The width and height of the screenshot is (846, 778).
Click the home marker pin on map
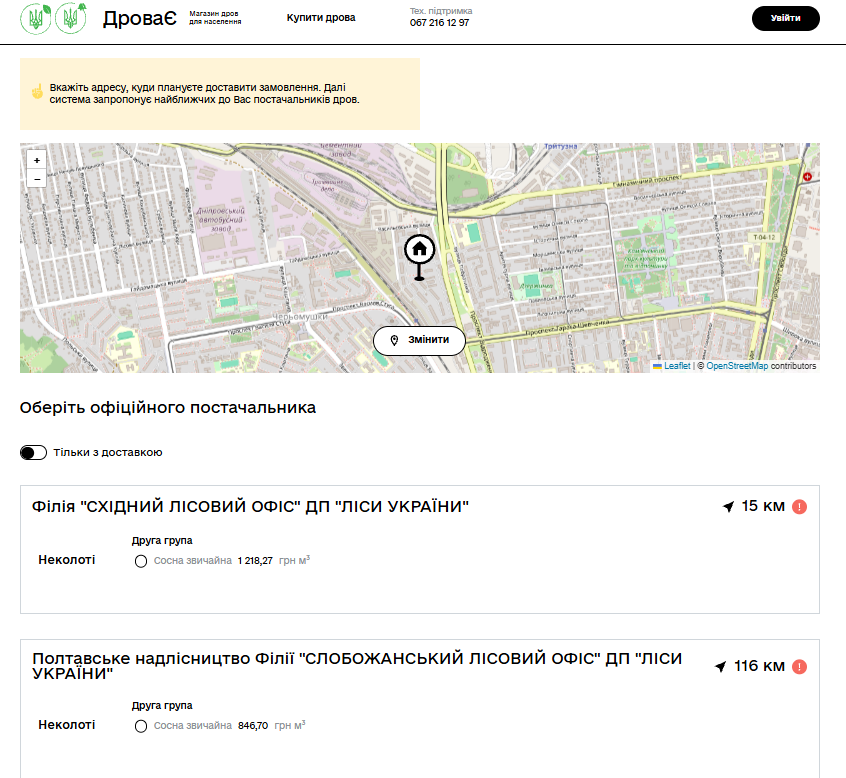[x=419, y=250]
